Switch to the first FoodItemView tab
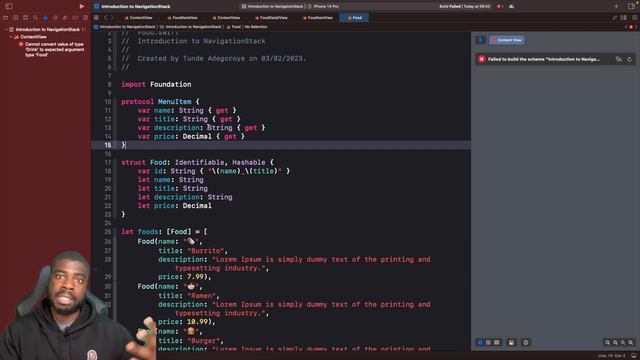Image resolution: width=640 pixels, height=360 pixels. 182,18
